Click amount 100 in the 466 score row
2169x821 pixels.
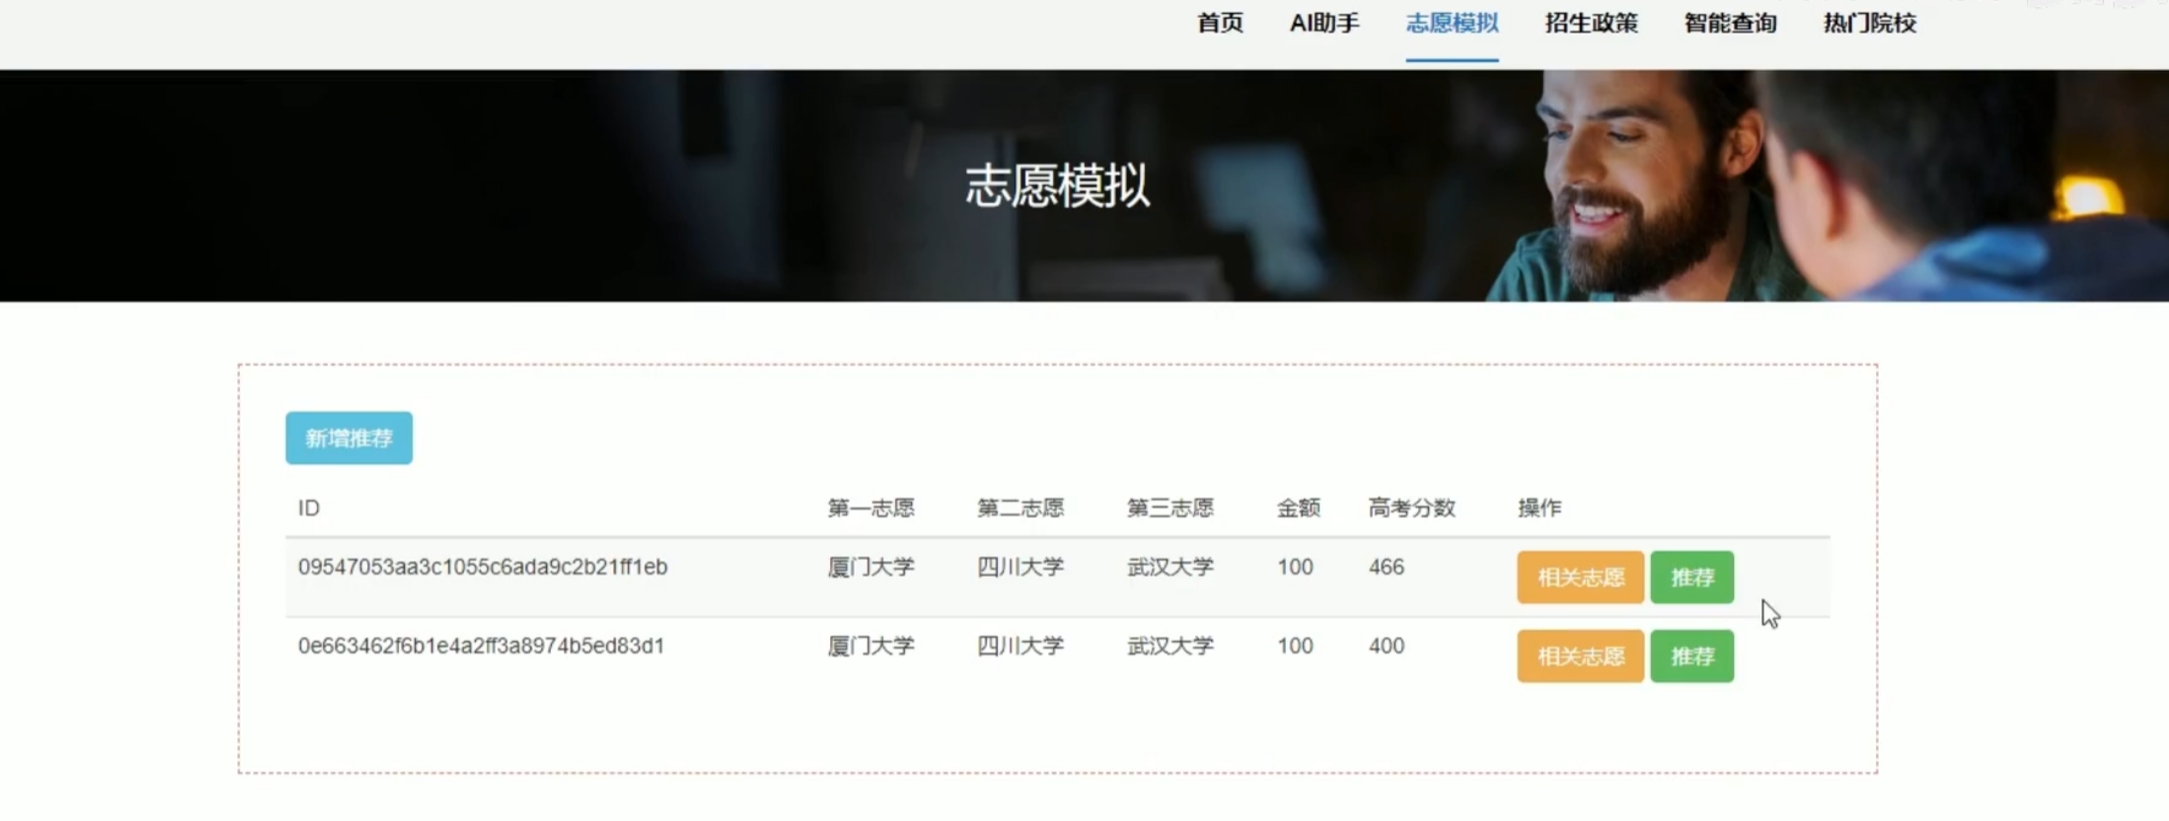coord(1295,567)
